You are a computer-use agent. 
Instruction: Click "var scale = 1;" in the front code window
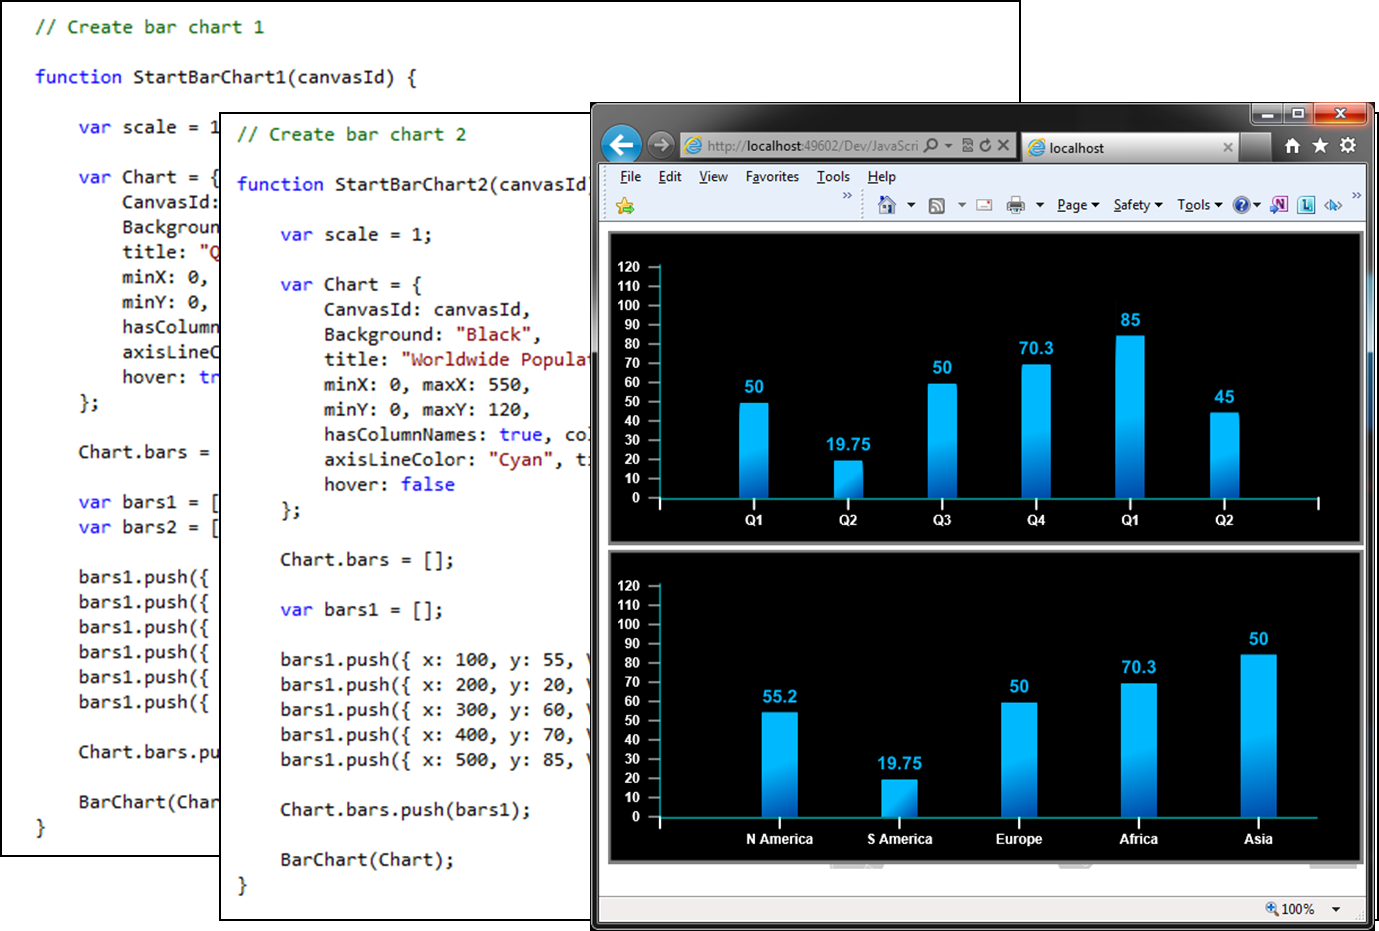tap(356, 235)
